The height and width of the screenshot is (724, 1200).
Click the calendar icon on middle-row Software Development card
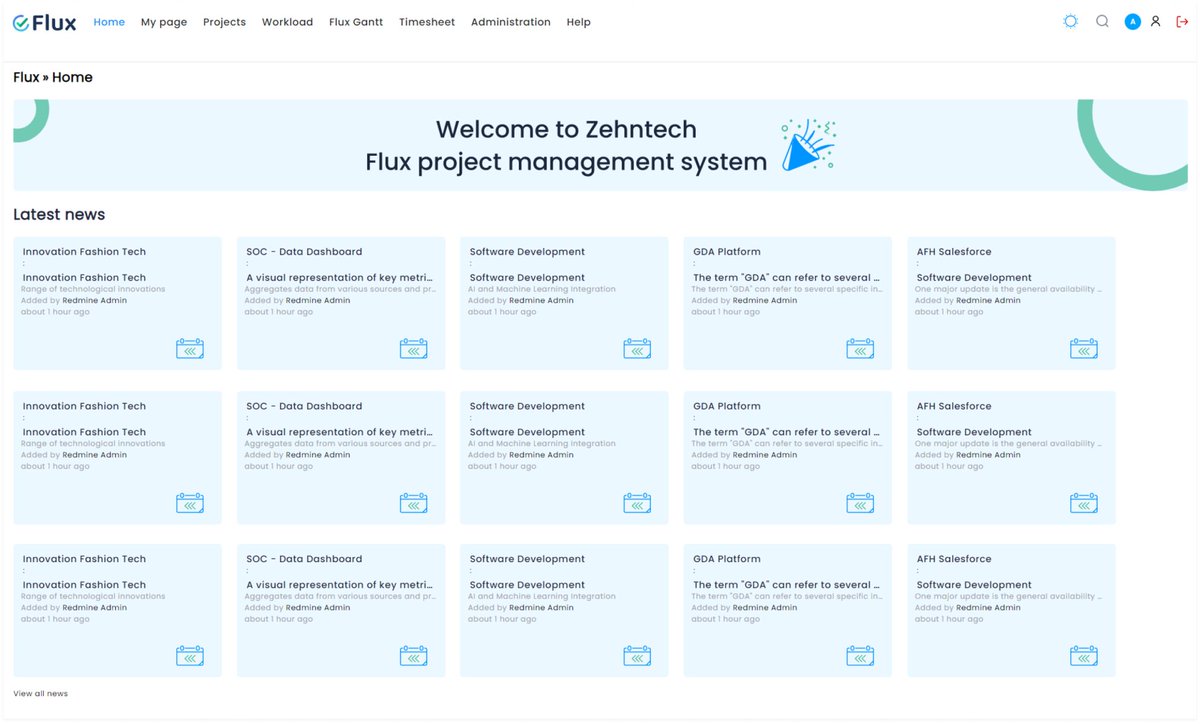tap(637, 503)
